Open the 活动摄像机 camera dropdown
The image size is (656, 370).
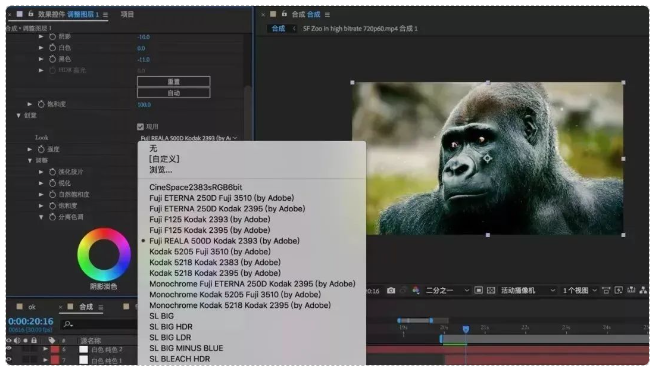click(x=528, y=290)
